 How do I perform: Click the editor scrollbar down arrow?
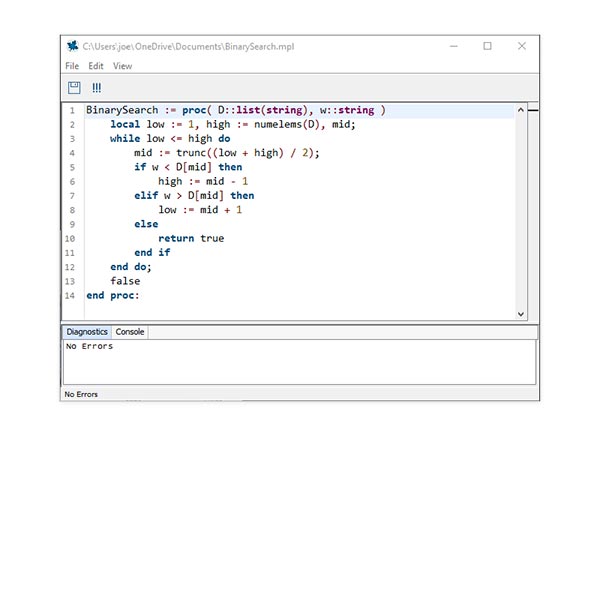pos(520,313)
